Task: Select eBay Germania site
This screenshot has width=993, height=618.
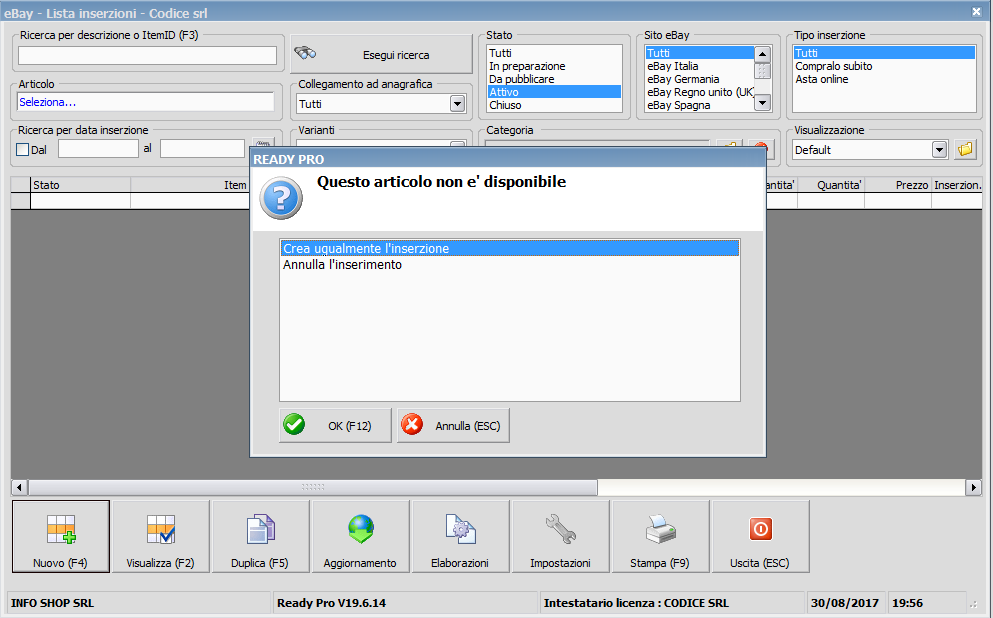Action: point(700,79)
